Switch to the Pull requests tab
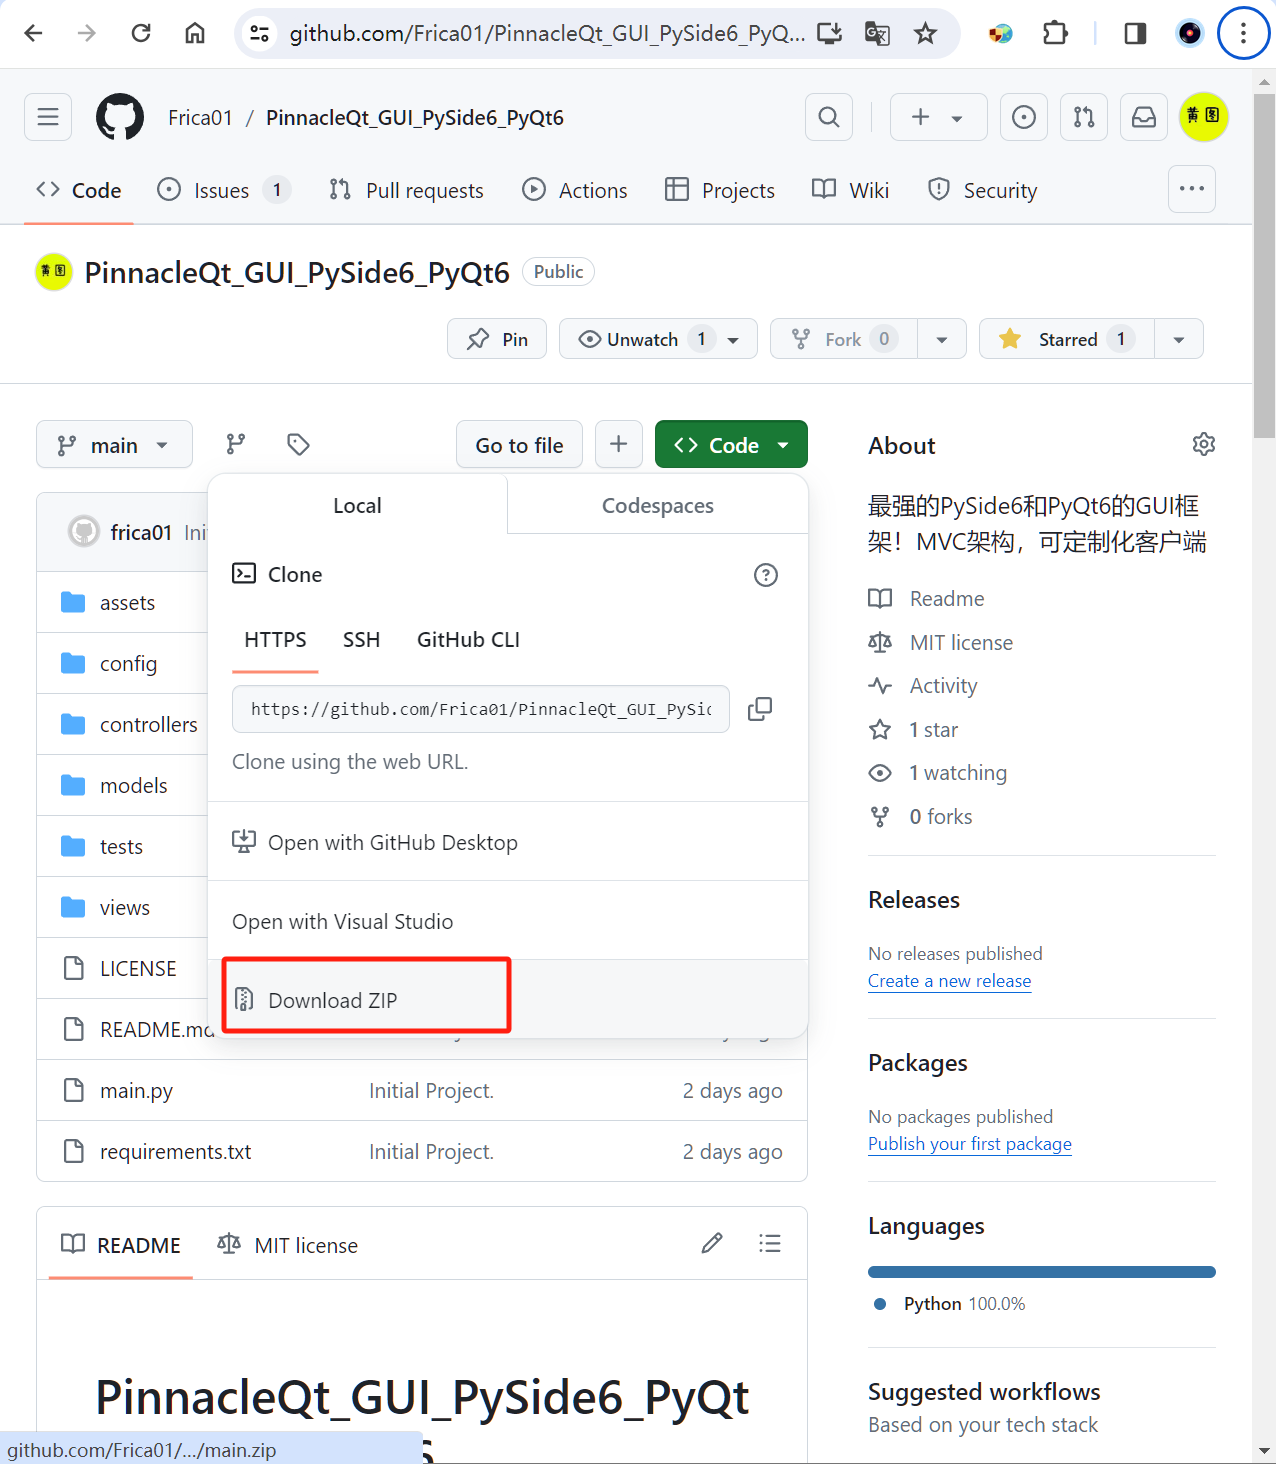1276x1464 pixels. (406, 190)
